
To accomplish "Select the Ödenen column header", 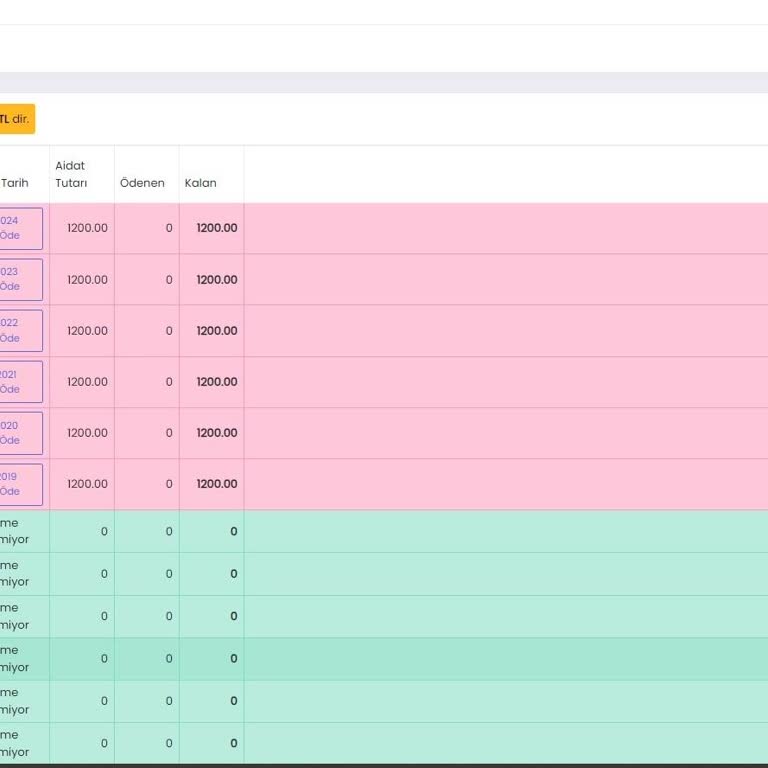I will tap(142, 183).
